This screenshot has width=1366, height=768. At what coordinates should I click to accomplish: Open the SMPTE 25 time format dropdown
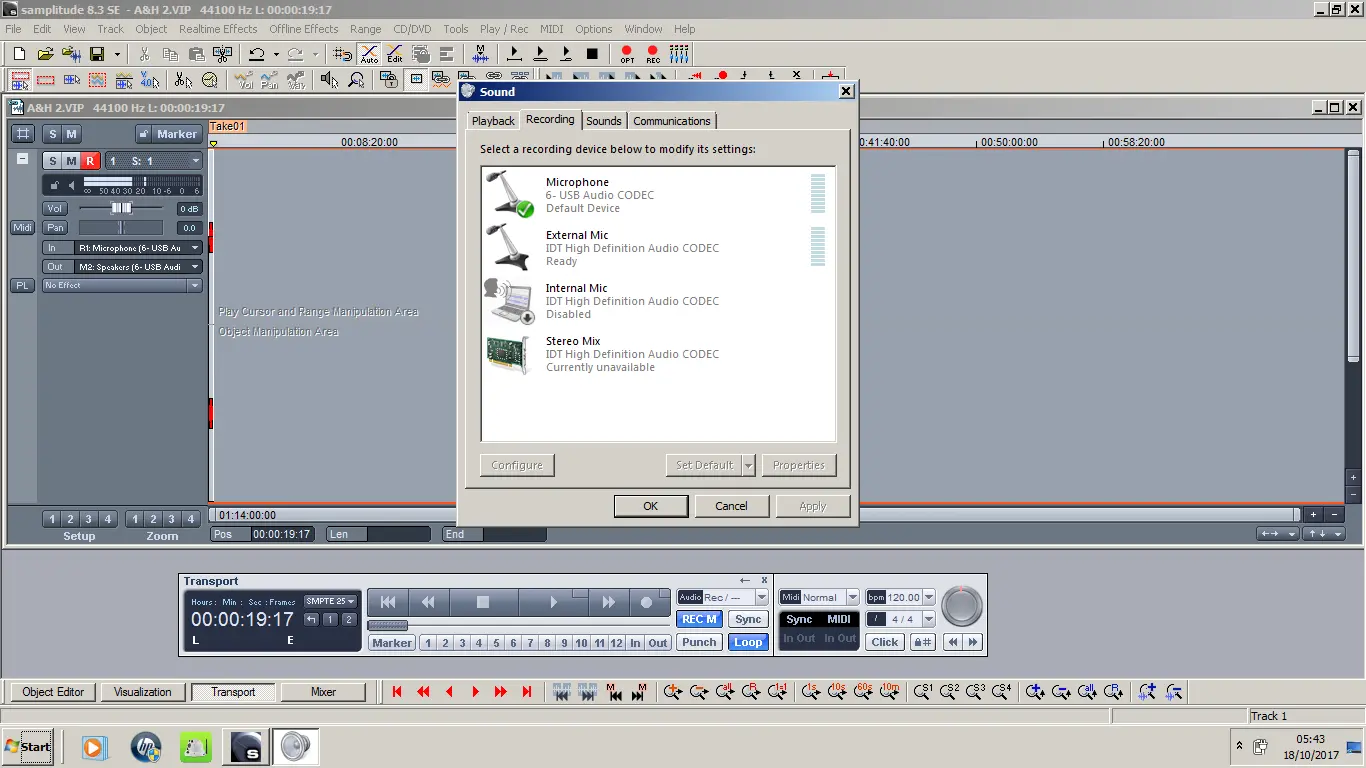[330, 602]
